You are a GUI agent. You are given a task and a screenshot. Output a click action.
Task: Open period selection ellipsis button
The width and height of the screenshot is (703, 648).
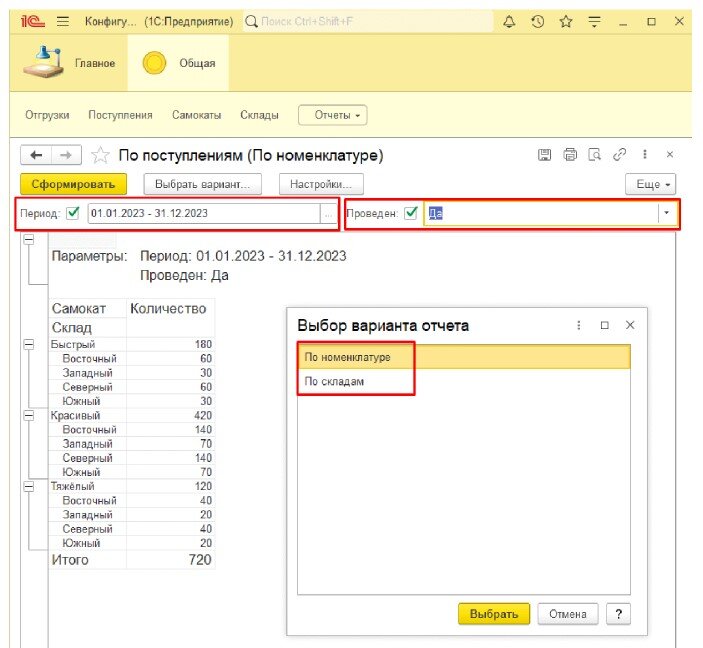tap(329, 214)
